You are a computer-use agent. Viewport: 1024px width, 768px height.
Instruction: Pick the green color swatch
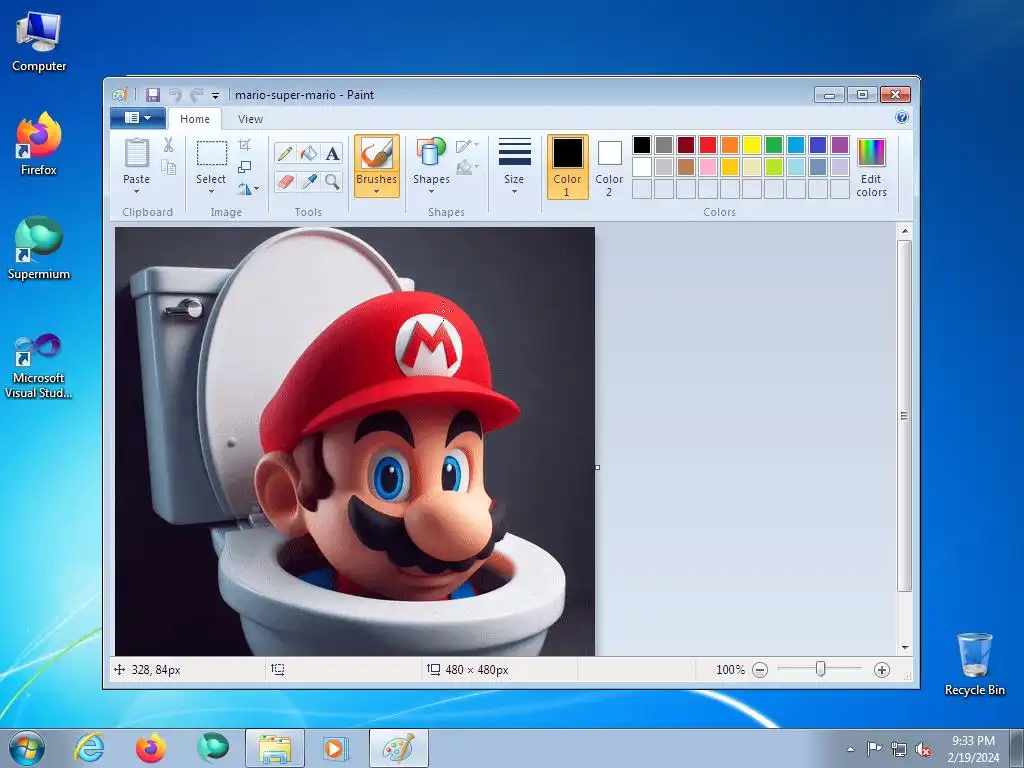(774, 144)
